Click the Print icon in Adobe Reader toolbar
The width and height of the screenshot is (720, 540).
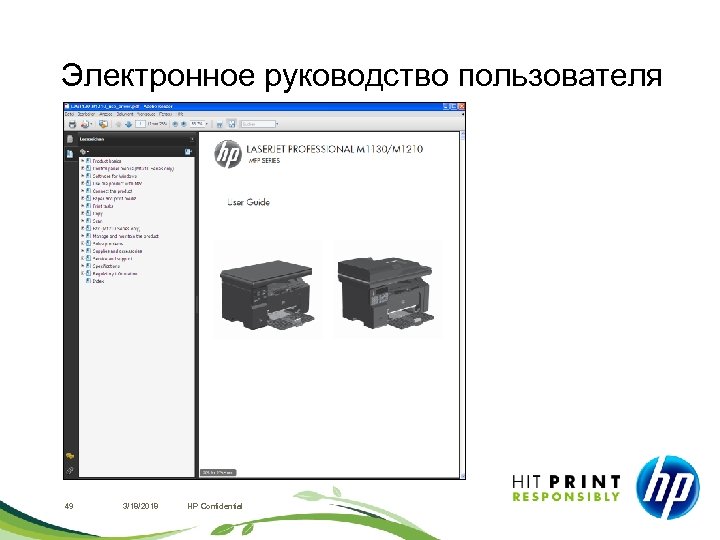click(72, 124)
